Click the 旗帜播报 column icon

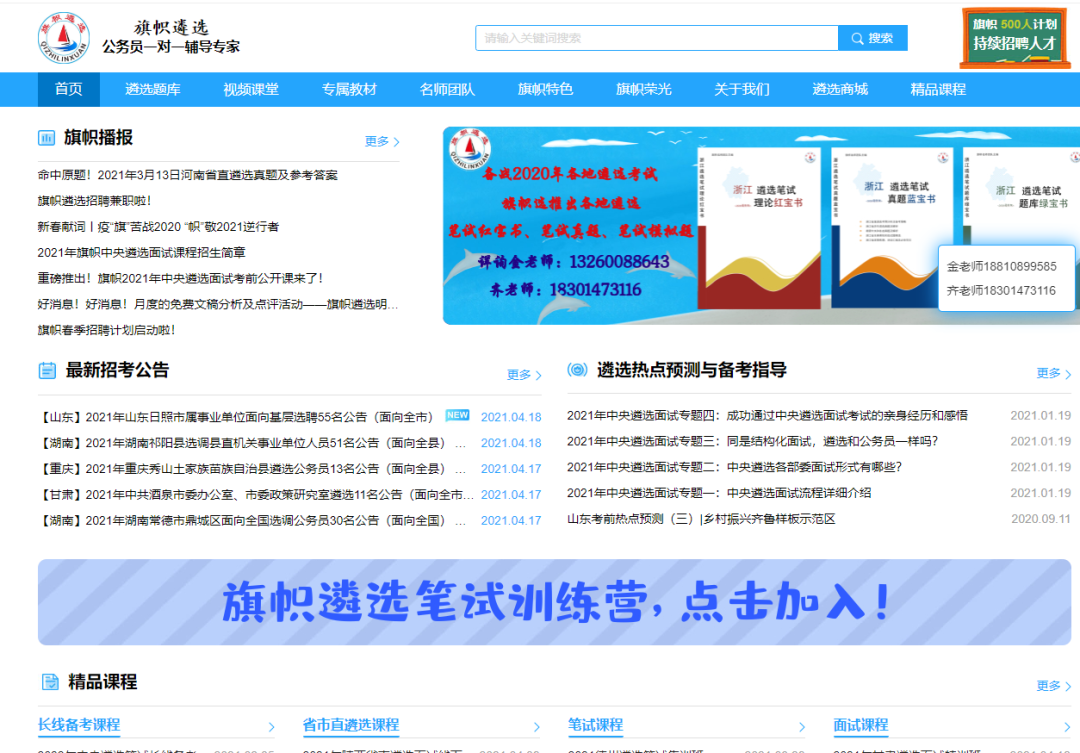point(48,137)
